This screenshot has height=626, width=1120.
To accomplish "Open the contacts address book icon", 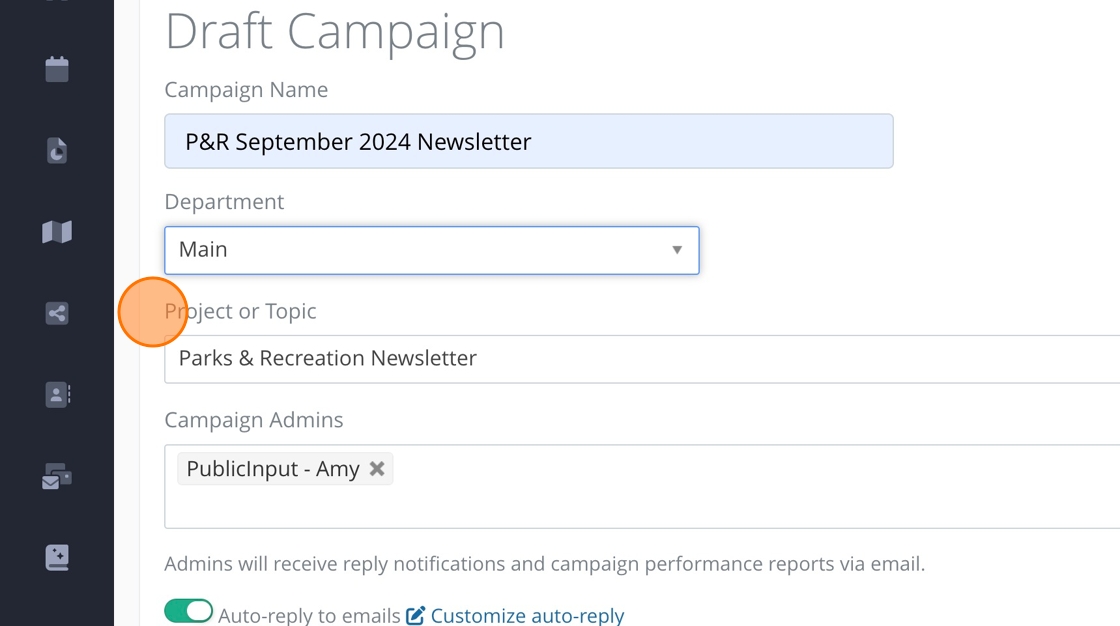I will (57, 394).
